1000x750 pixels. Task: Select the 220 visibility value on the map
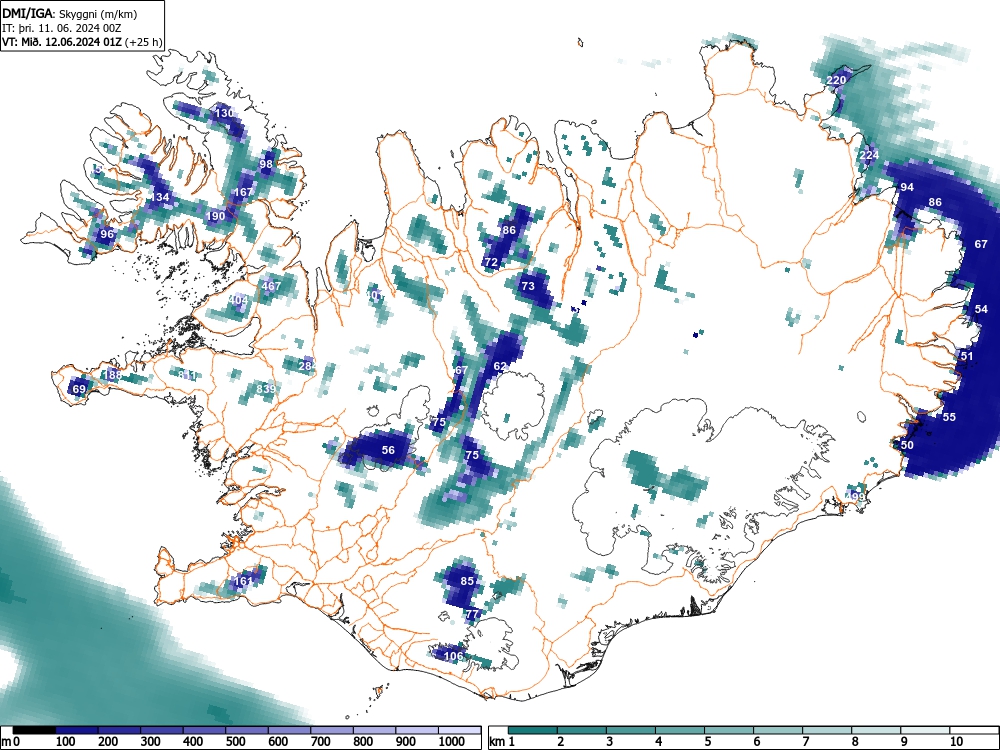(835, 80)
